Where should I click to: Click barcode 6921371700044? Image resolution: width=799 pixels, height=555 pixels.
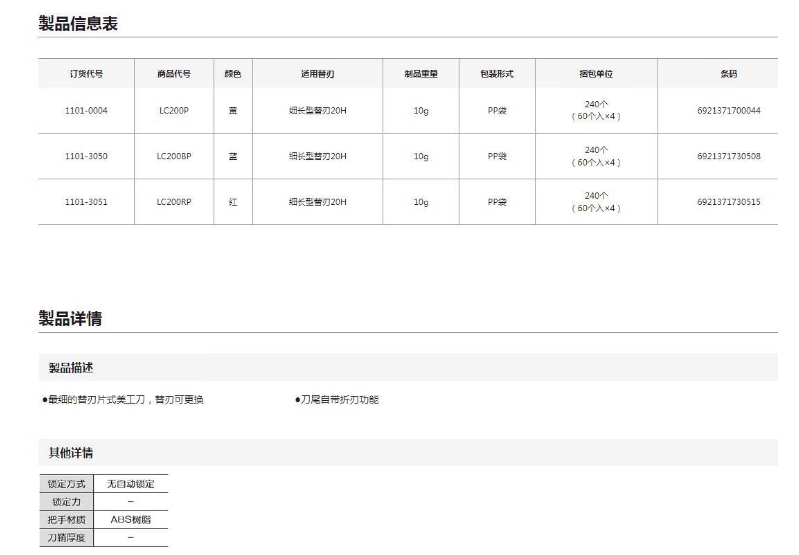point(728,111)
